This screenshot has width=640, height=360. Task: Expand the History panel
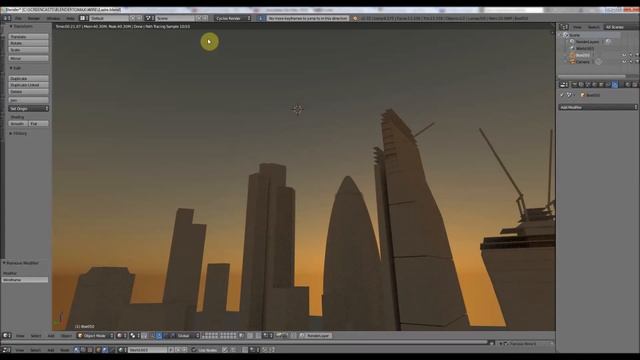click(x=18, y=133)
